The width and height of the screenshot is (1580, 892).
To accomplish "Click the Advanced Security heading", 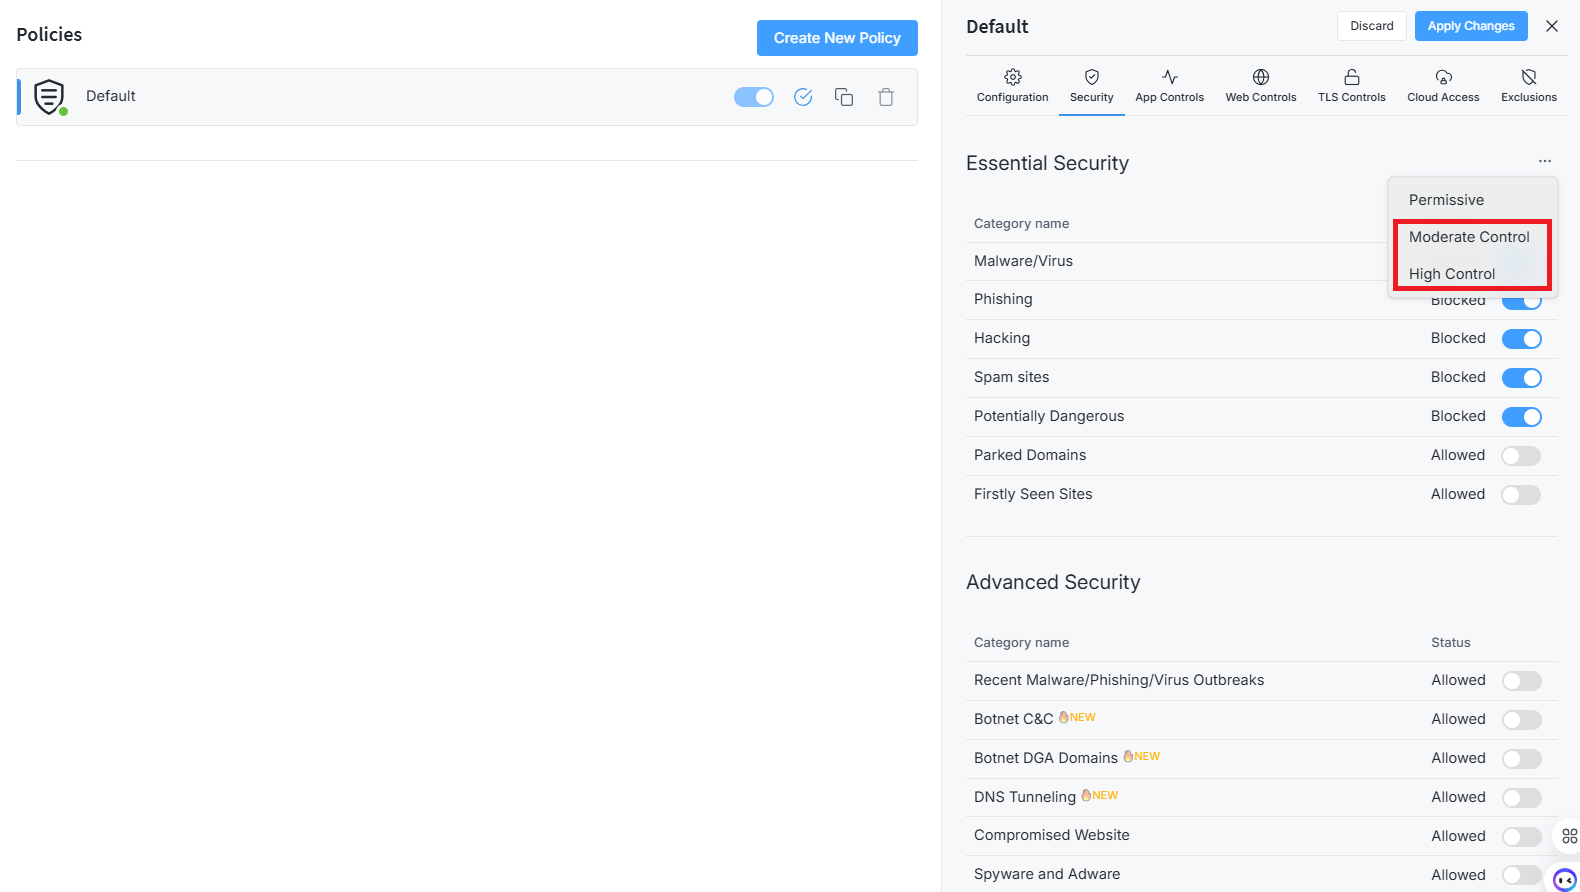I will 1053,582.
